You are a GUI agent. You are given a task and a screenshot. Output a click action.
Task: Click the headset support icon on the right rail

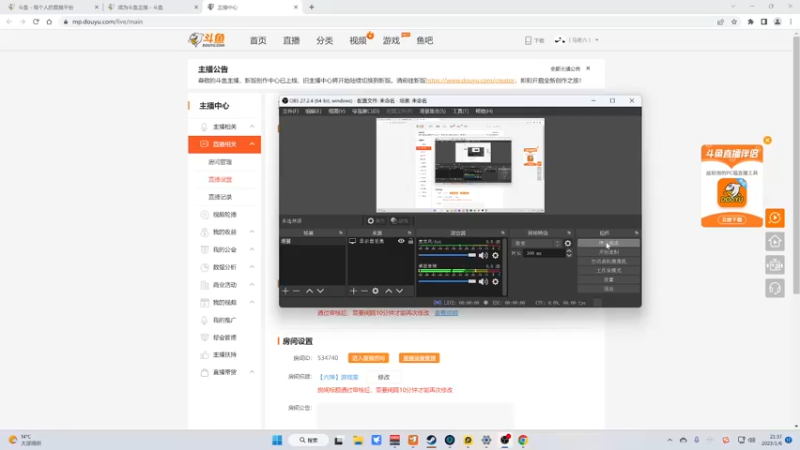coord(774,288)
